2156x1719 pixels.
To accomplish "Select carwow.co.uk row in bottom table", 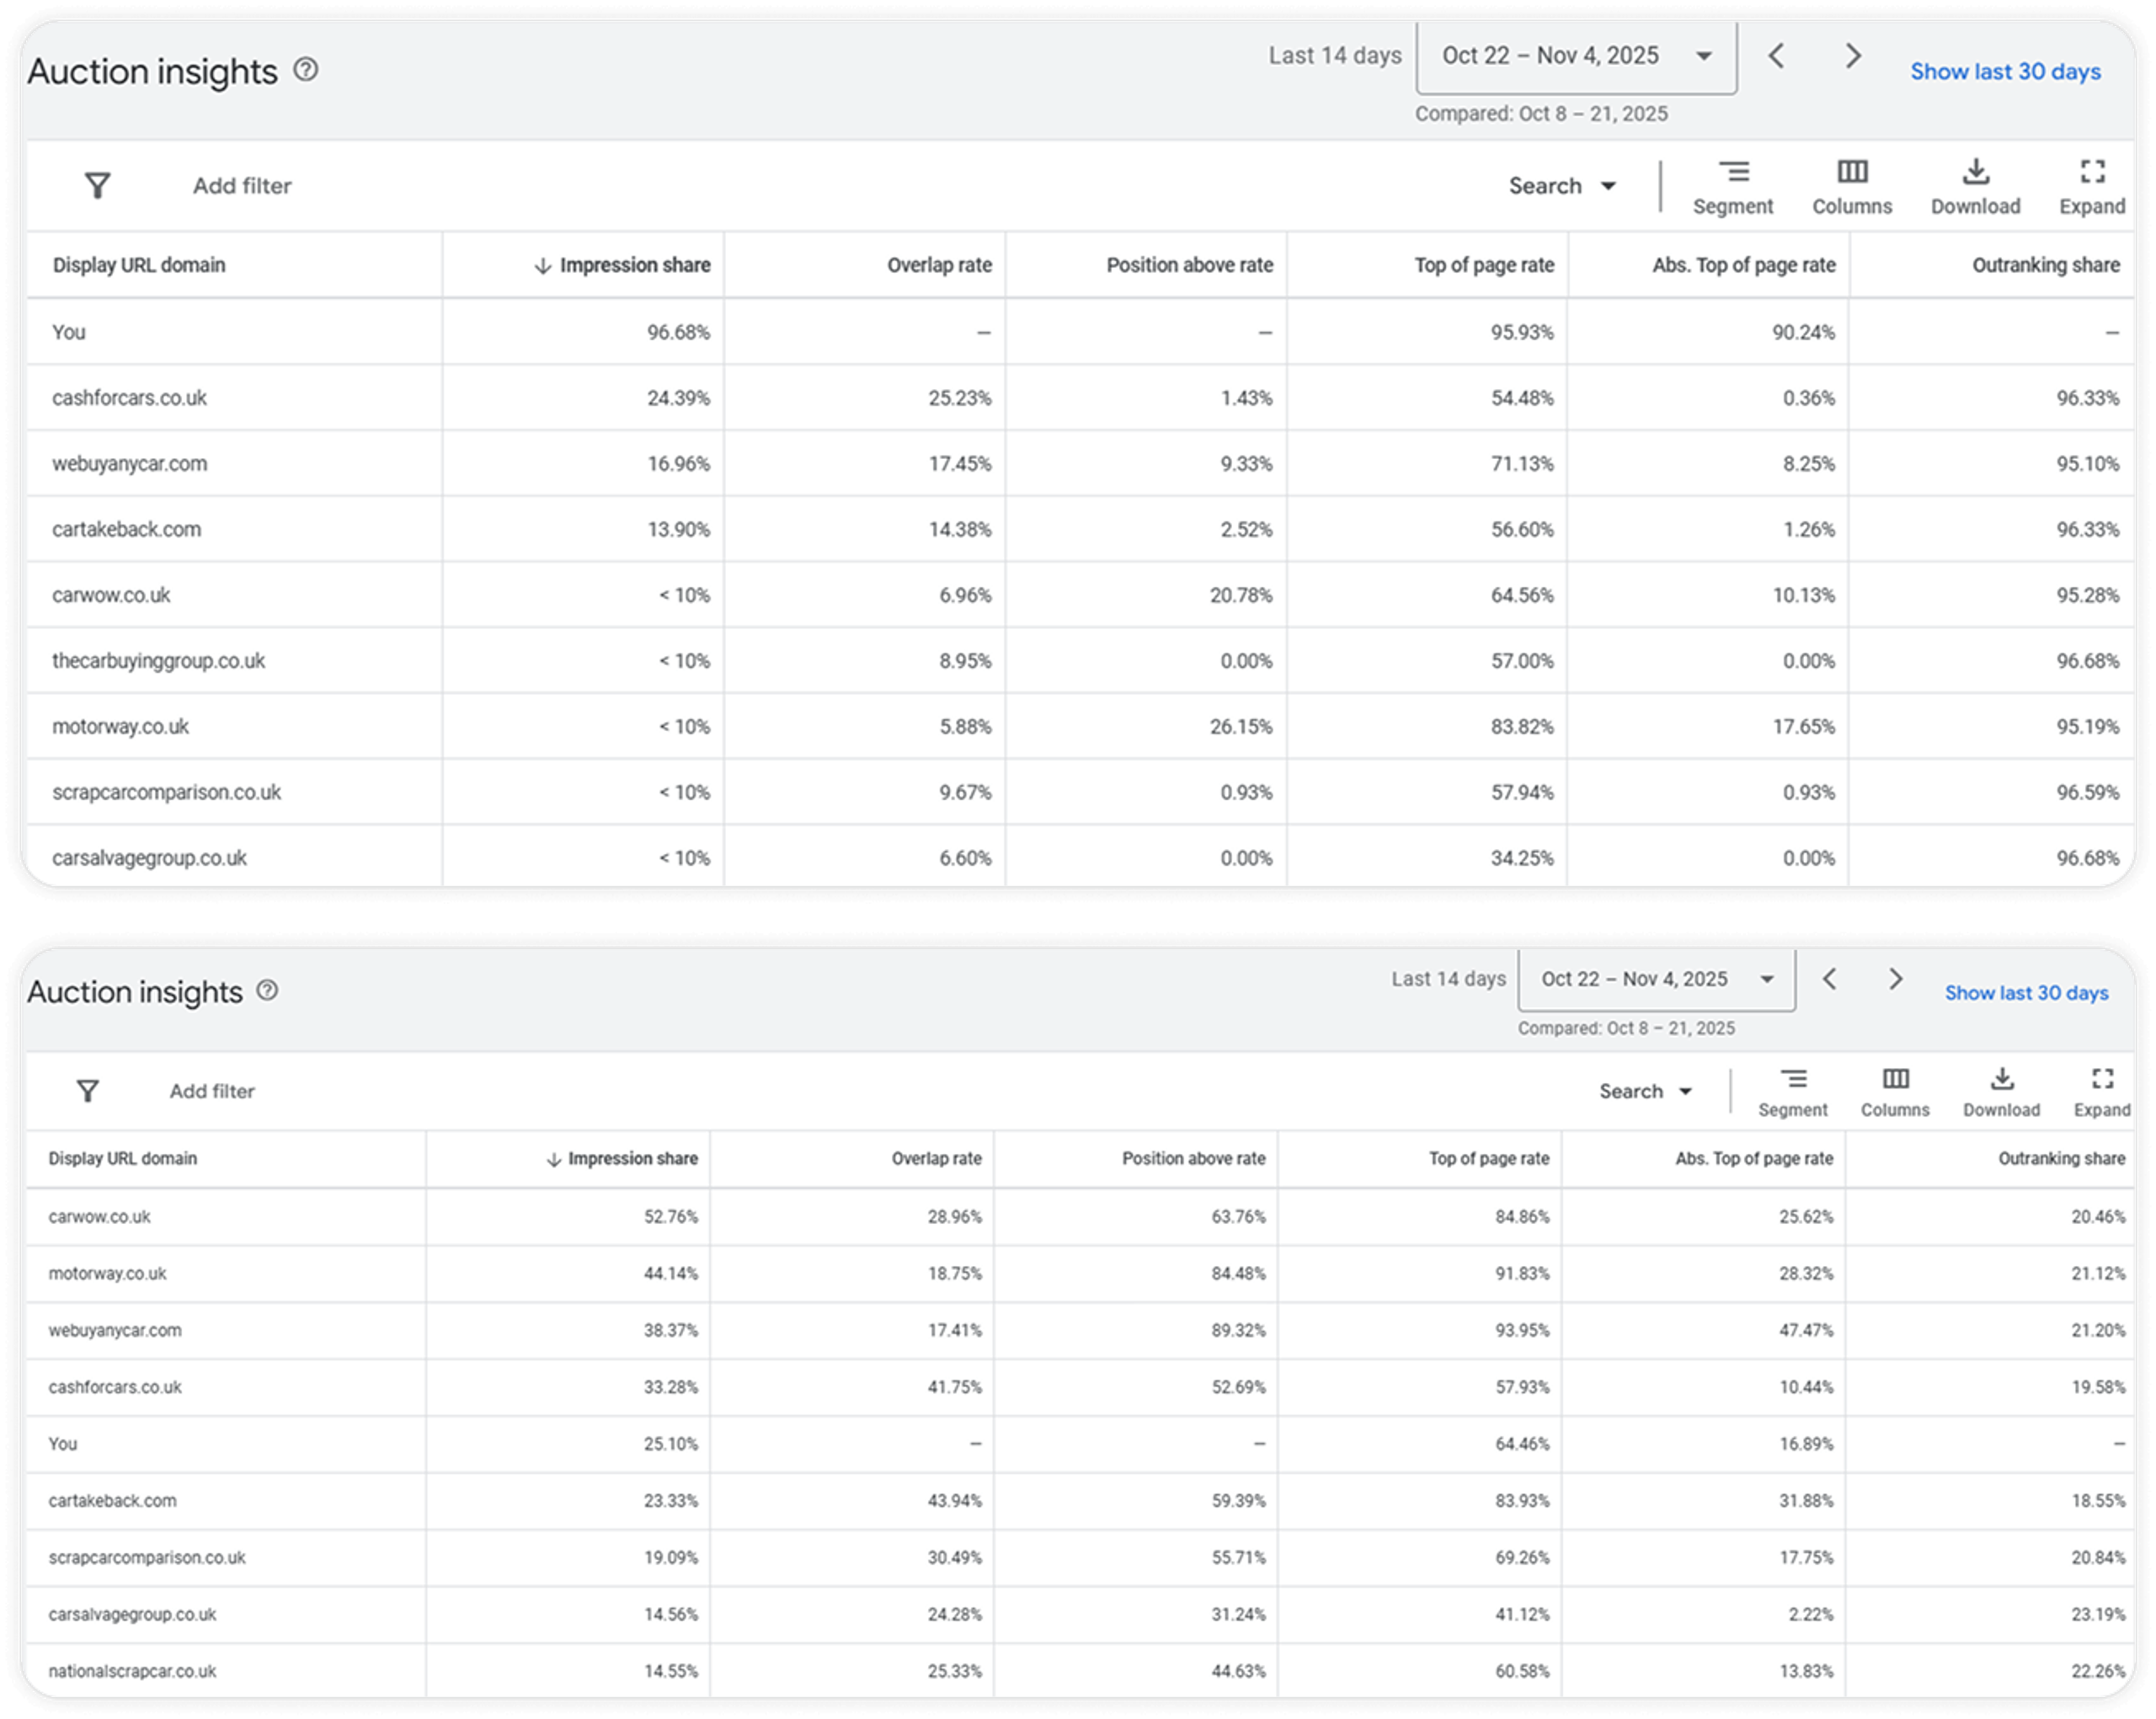I will point(1080,1217).
